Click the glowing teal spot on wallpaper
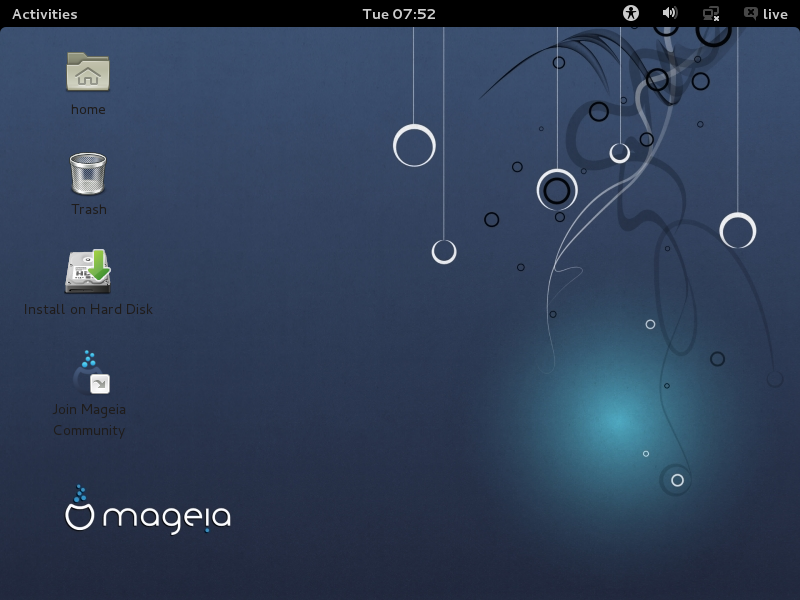Image resolution: width=800 pixels, height=600 pixels. click(x=617, y=420)
